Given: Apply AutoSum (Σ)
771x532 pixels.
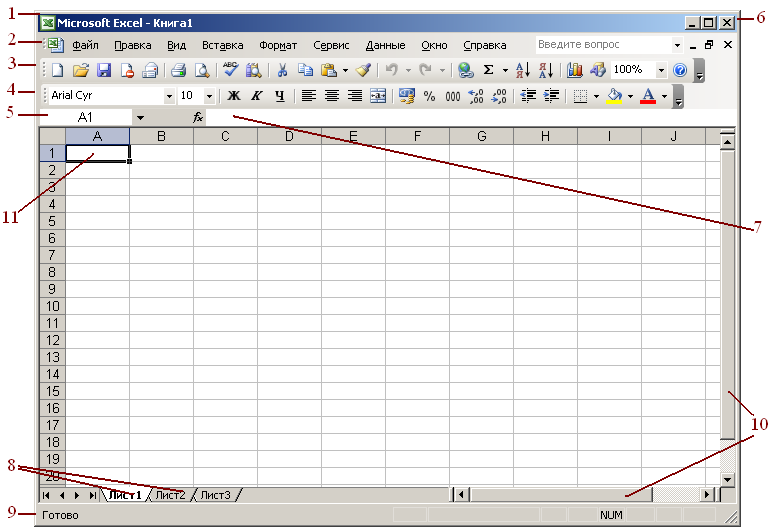Looking at the screenshot, I should tap(488, 70).
